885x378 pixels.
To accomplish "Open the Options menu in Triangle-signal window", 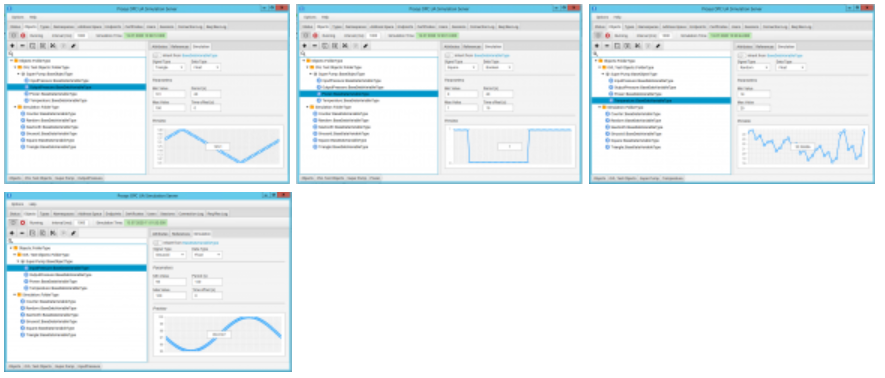I will tap(17, 17).
